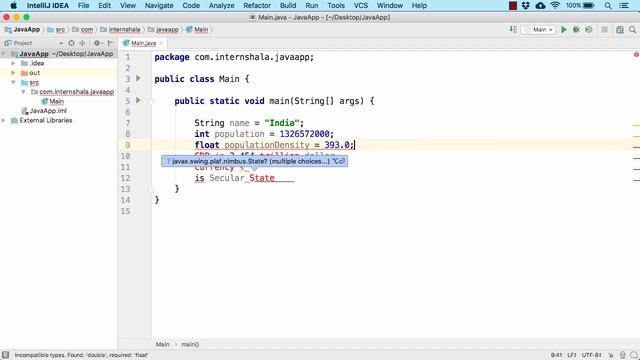Click the background tasks circle in status bar
The height and width of the screenshot is (360, 640).
(634, 355)
